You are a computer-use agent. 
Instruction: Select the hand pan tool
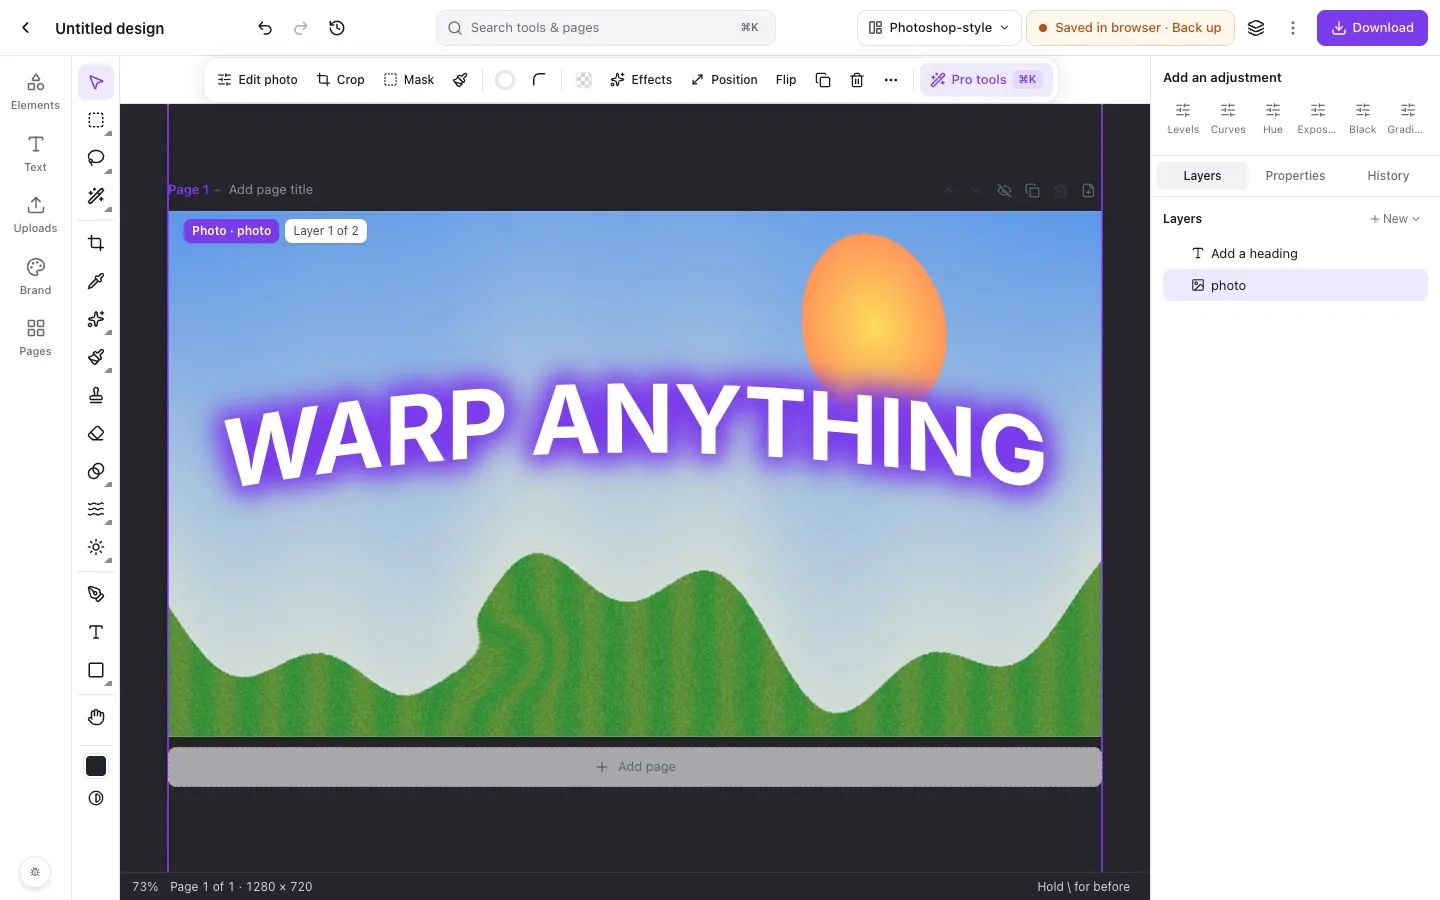pyautogui.click(x=96, y=717)
